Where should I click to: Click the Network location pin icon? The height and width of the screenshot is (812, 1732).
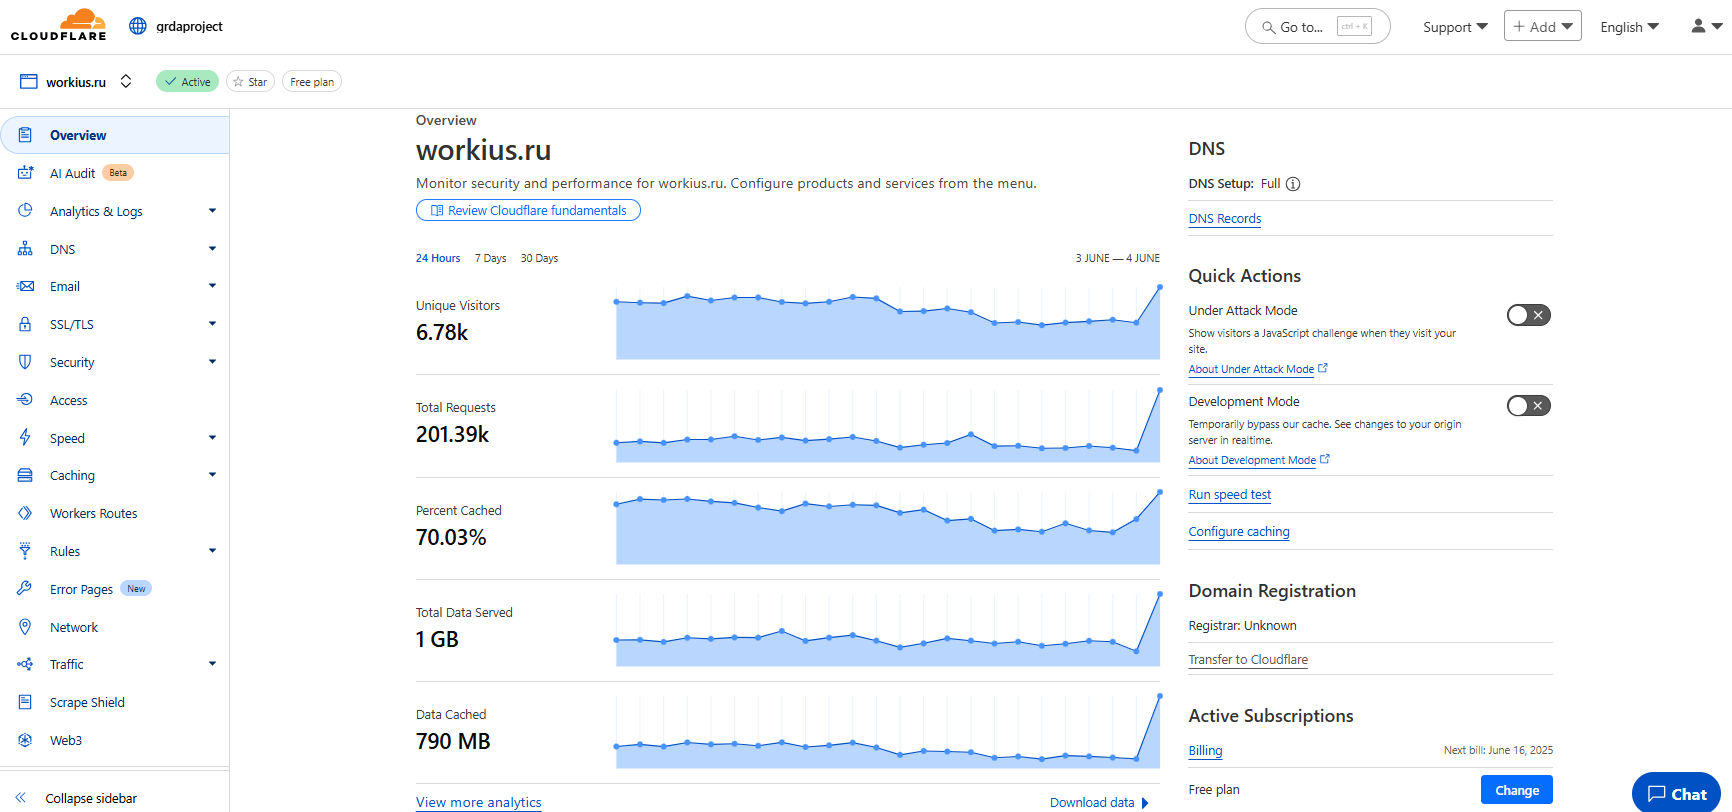pyautogui.click(x=25, y=627)
